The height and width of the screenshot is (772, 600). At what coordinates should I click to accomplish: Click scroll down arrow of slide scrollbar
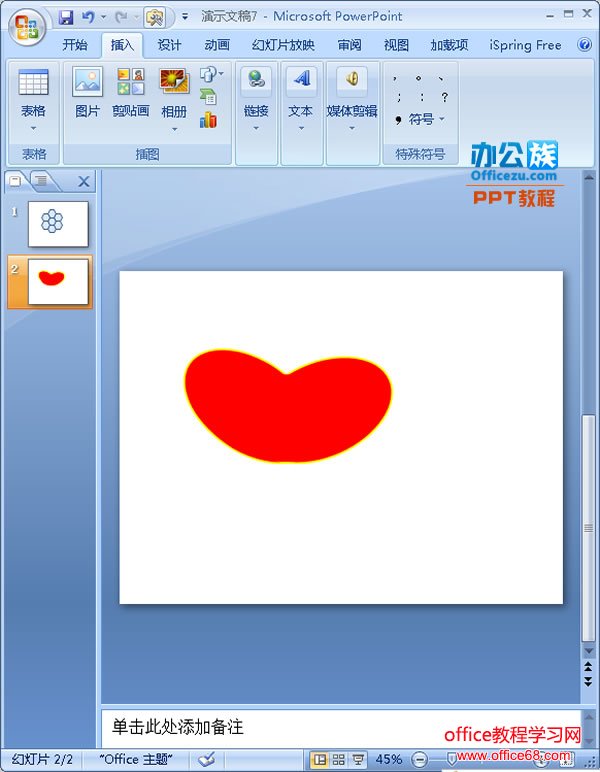pos(589,651)
